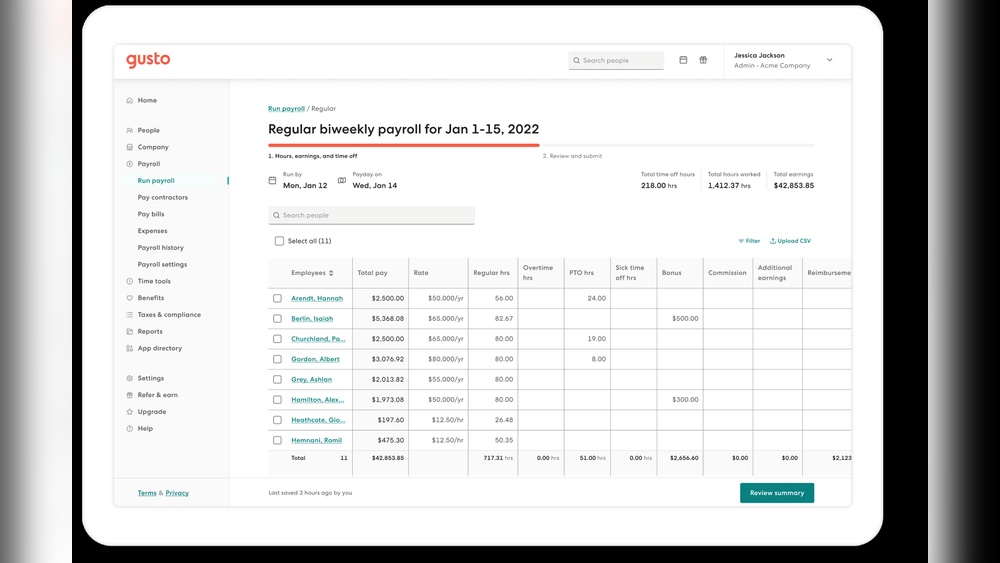Click the Payday on cash icon
The image size is (1000, 563).
(x=342, y=180)
